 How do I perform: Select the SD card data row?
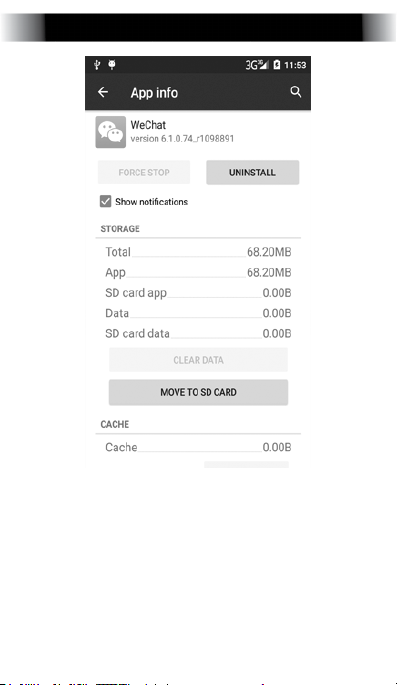click(x=198, y=334)
